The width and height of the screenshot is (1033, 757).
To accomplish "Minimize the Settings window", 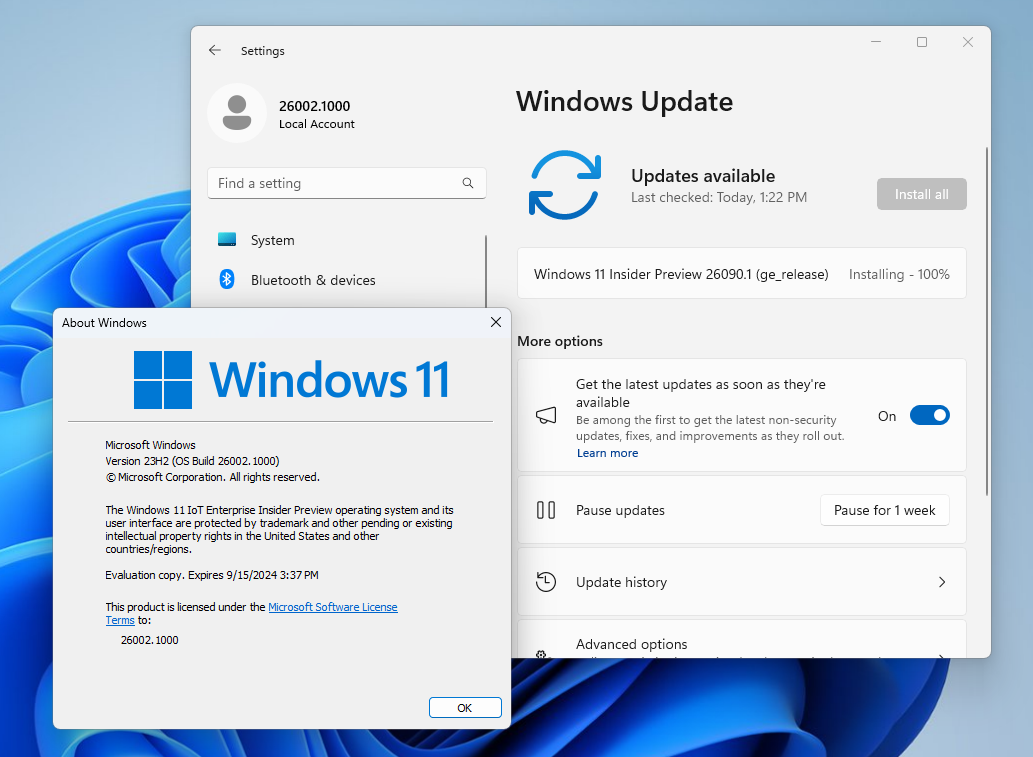I will 876,42.
